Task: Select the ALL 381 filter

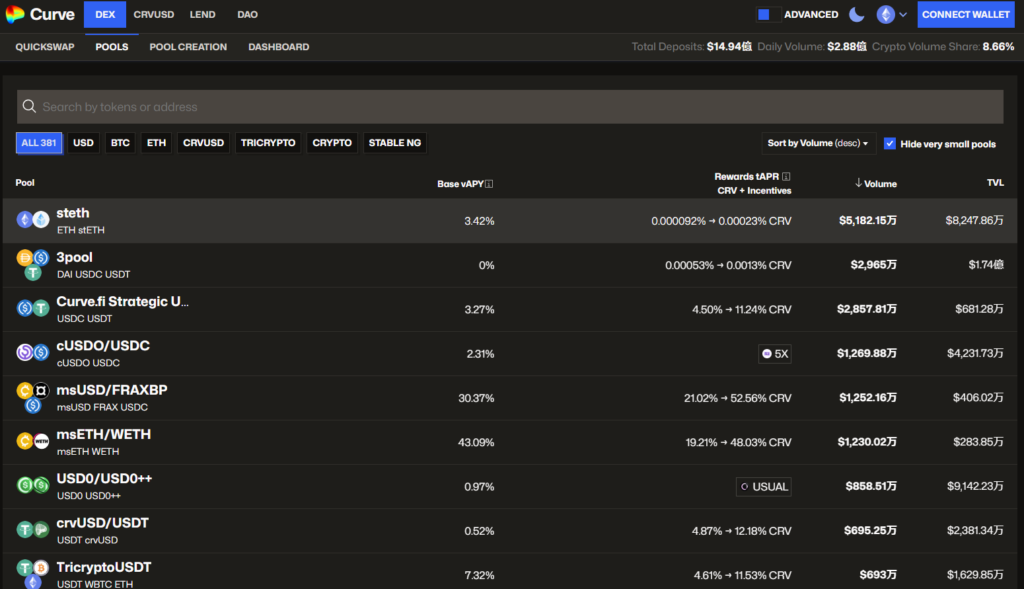Action: [x=39, y=143]
